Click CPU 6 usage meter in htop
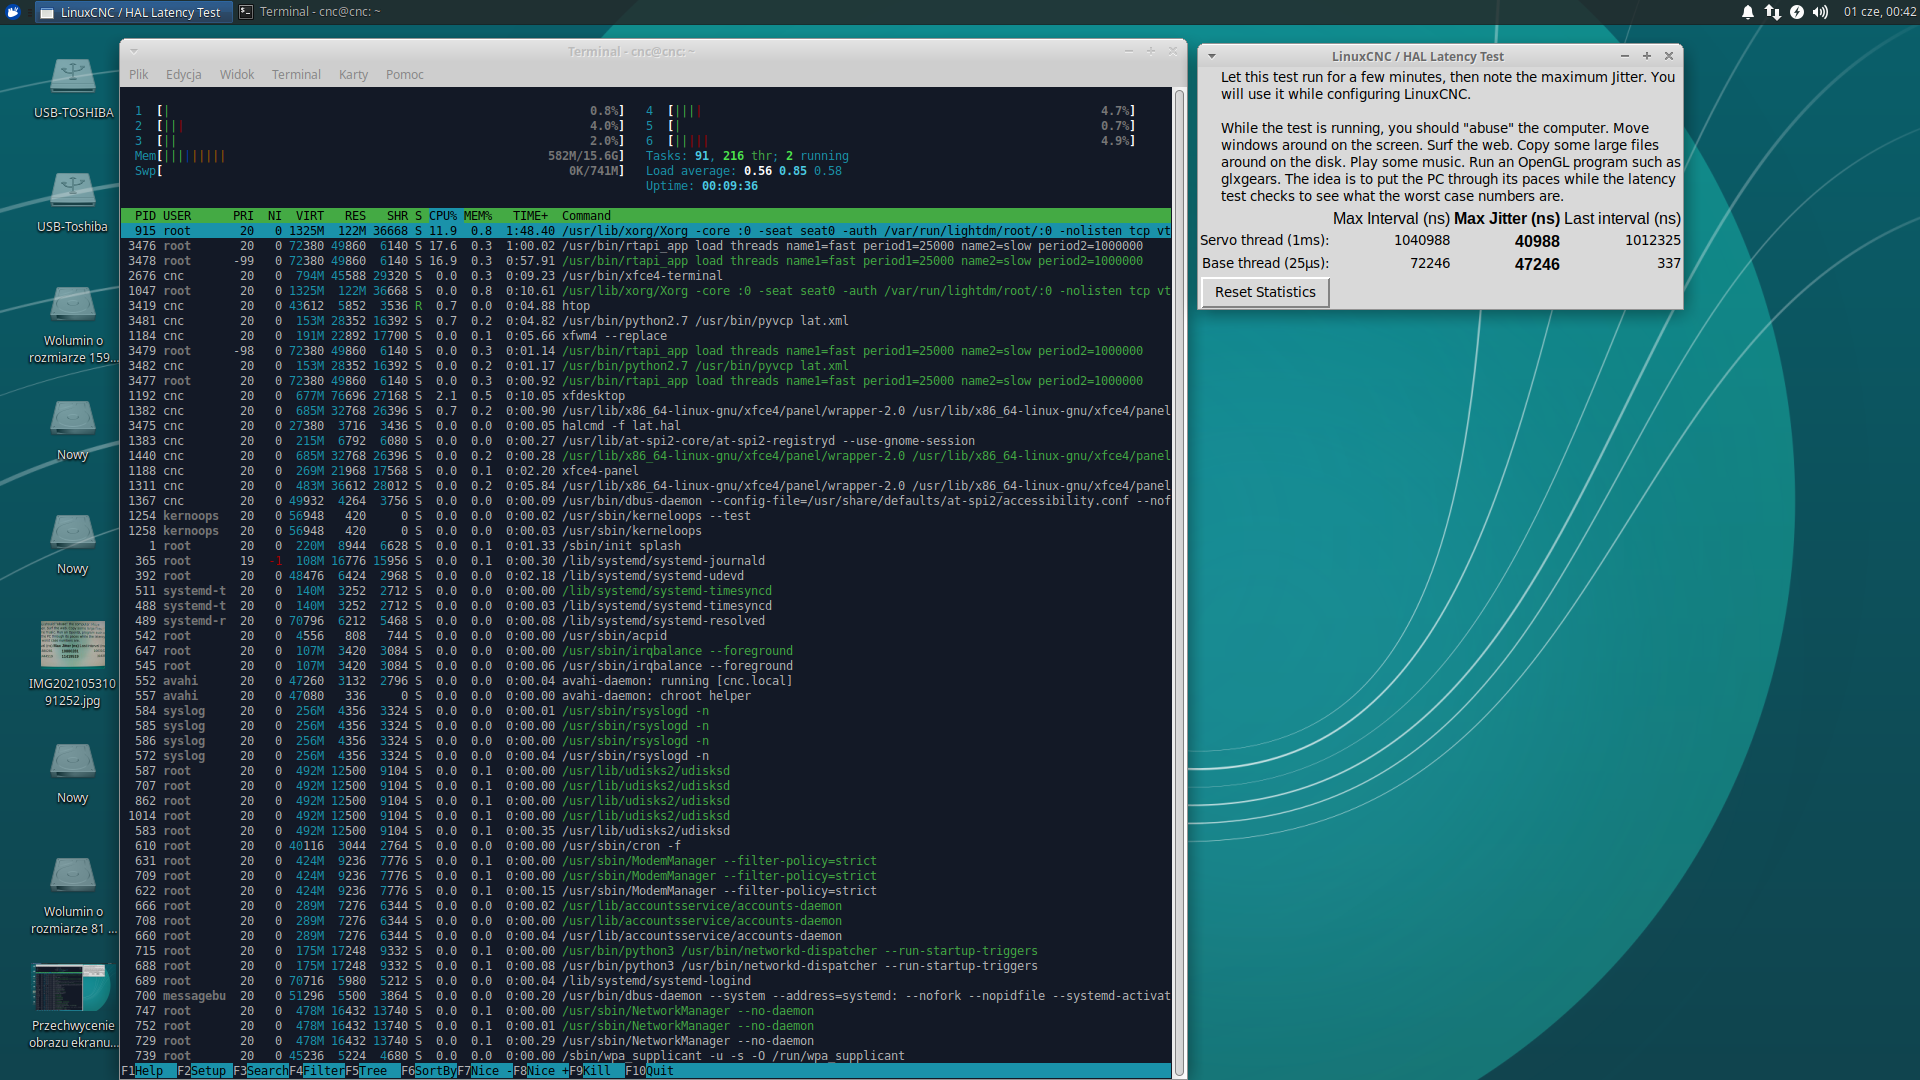 coord(890,141)
